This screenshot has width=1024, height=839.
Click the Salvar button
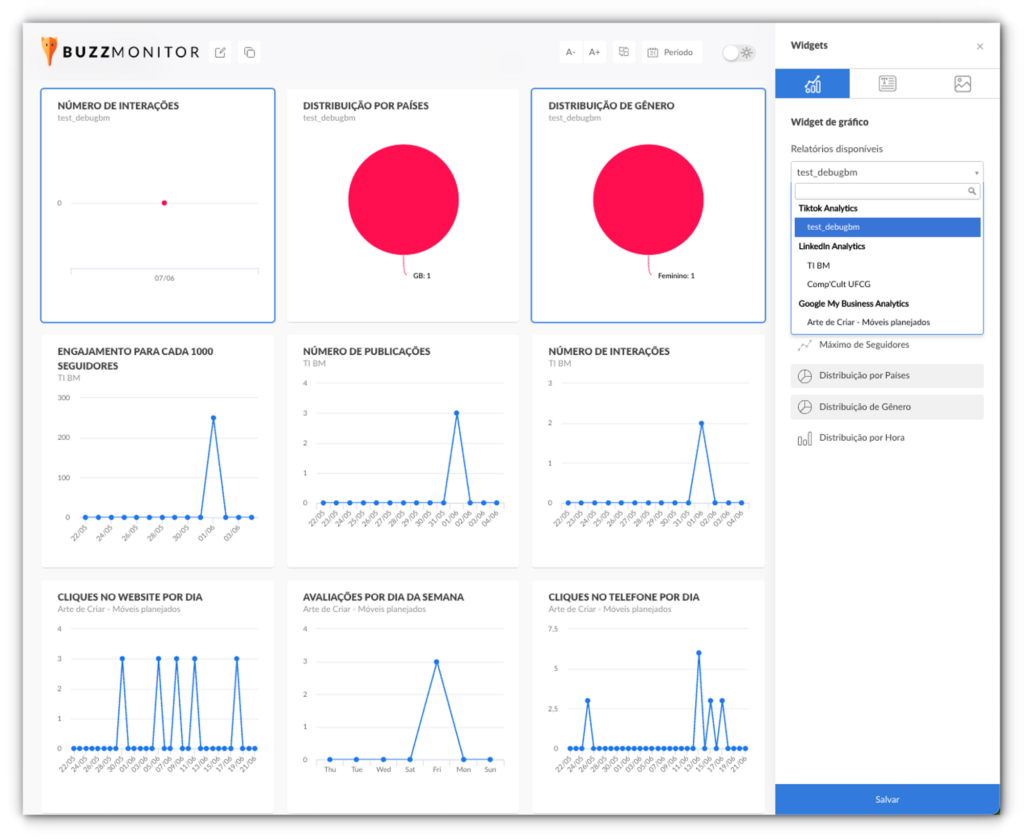(887, 800)
